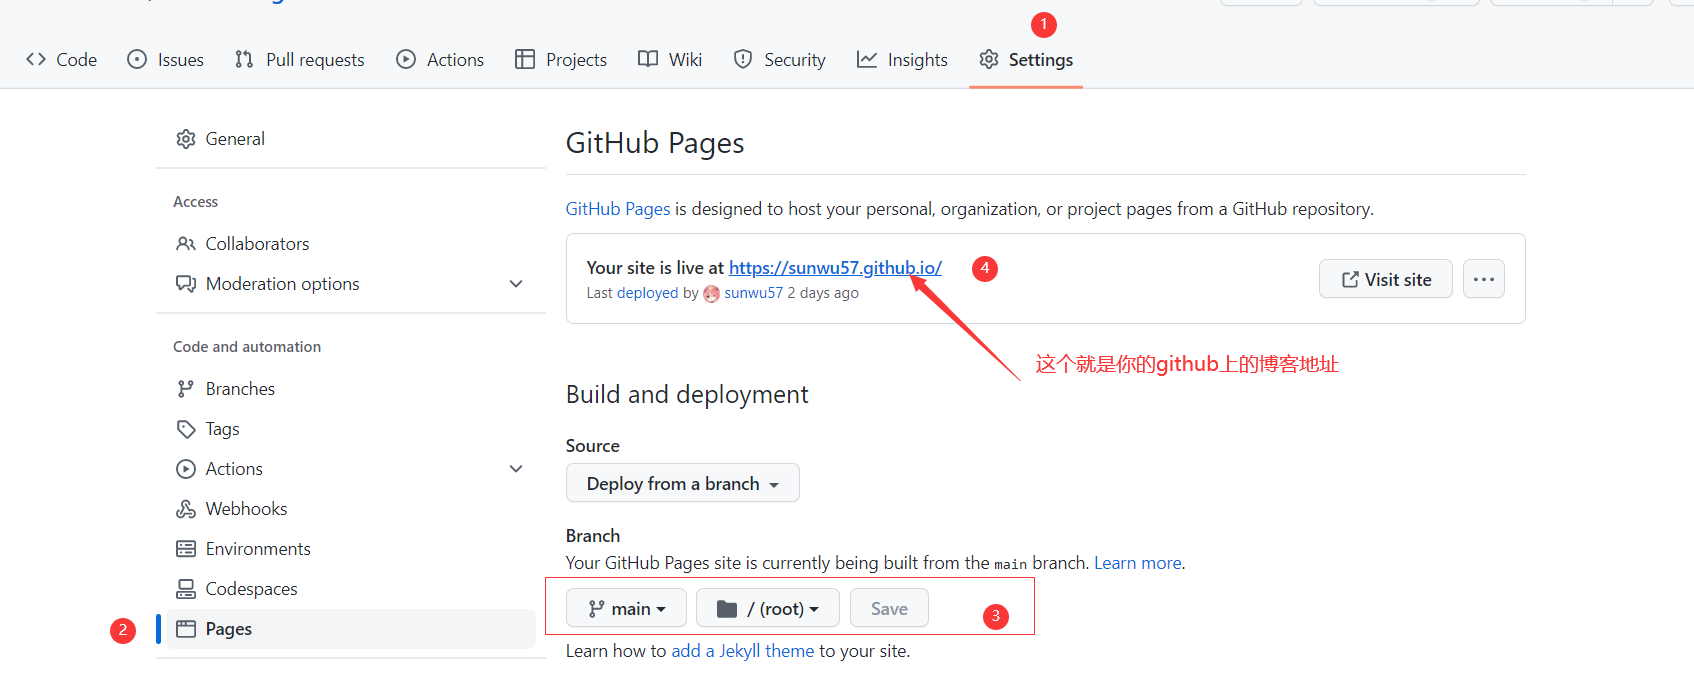Screen dimensions: 1694x683
Task: Click the browser icon beside Pages
Action: (186, 629)
